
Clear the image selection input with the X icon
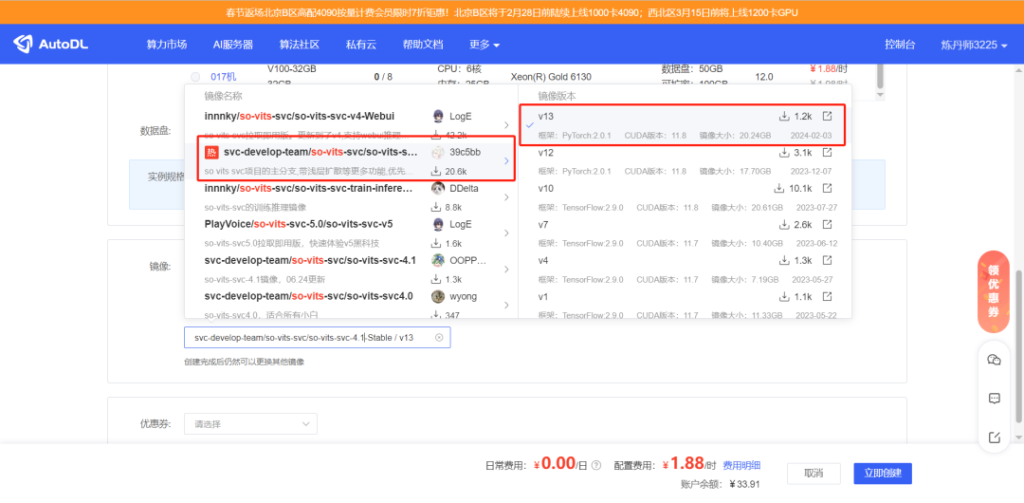[x=439, y=338]
